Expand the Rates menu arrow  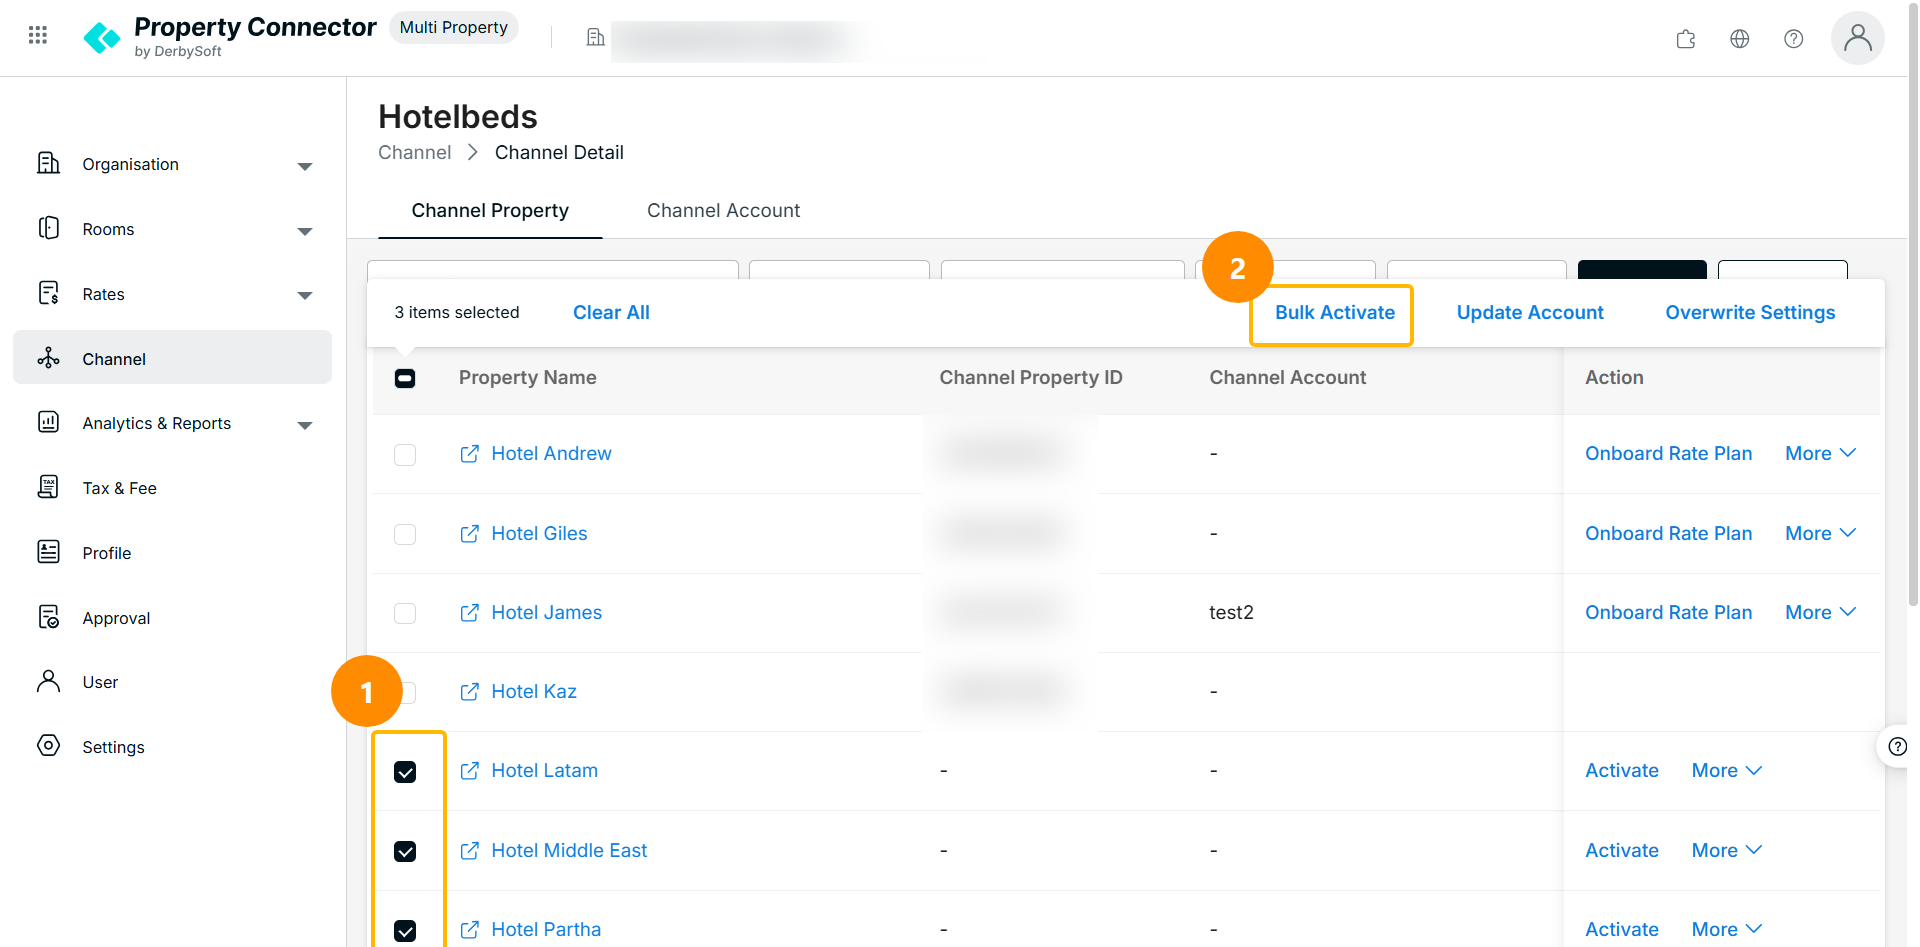305,295
